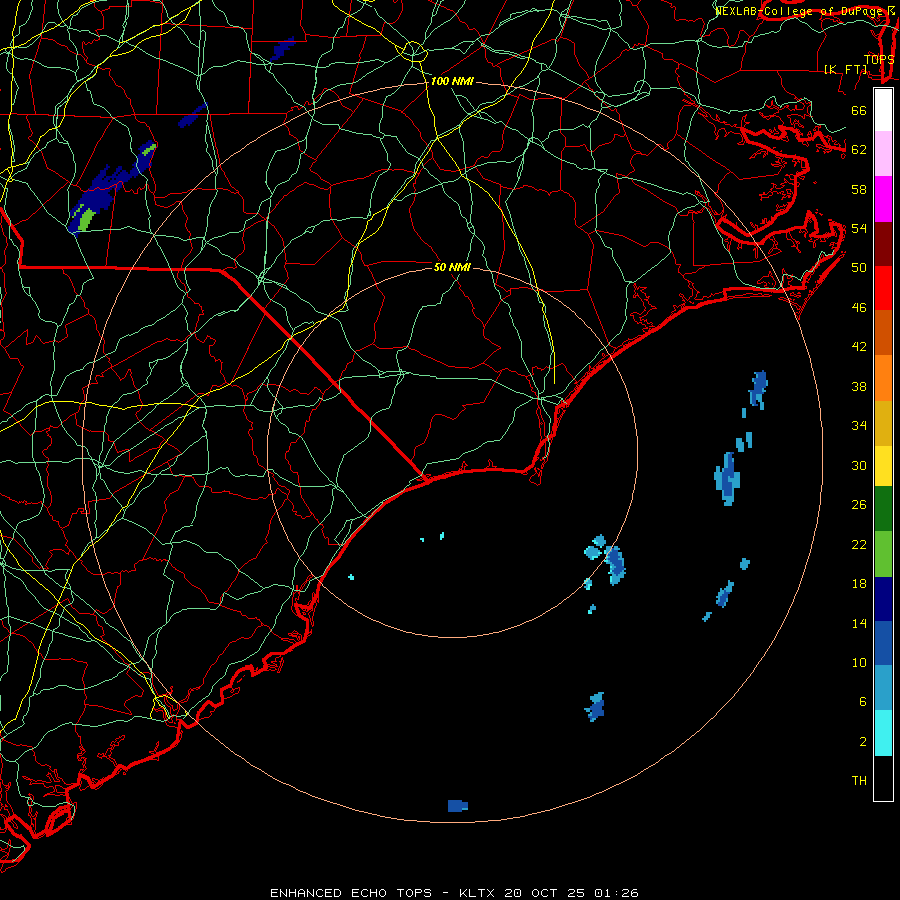
Task: Click the "TH" threshold label
Action: 859,781
